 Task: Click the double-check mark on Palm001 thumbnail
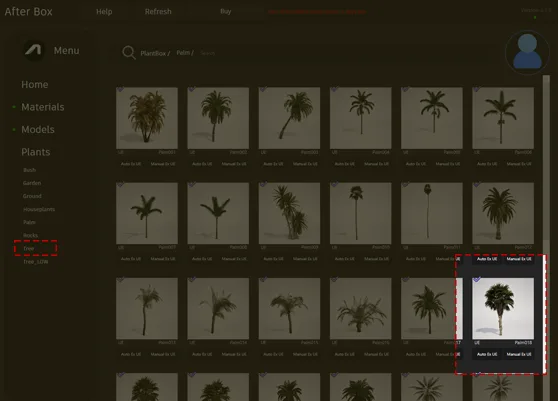point(120,89)
